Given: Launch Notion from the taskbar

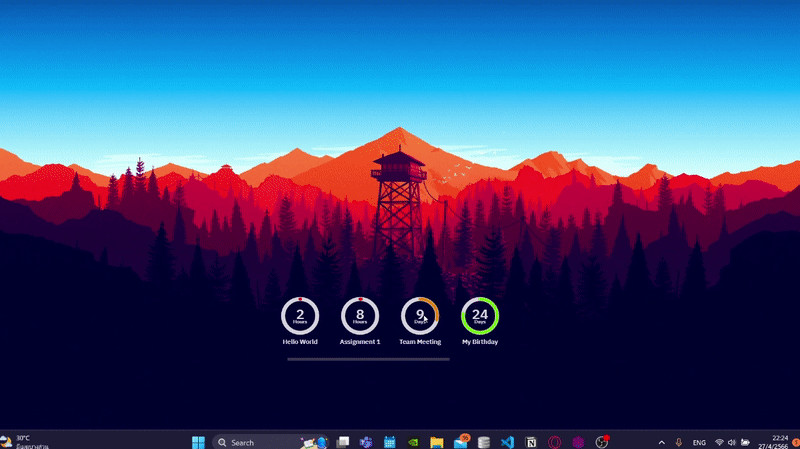Looking at the screenshot, I should click(531, 442).
